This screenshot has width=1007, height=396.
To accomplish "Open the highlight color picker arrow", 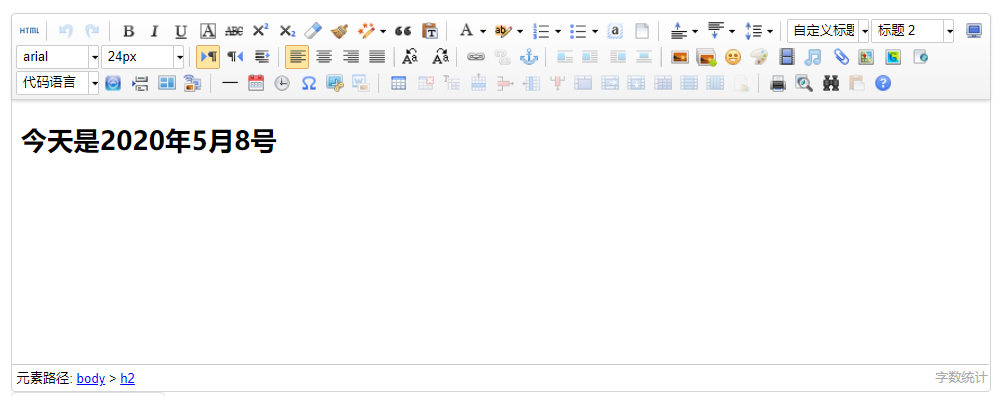I will 520,31.
